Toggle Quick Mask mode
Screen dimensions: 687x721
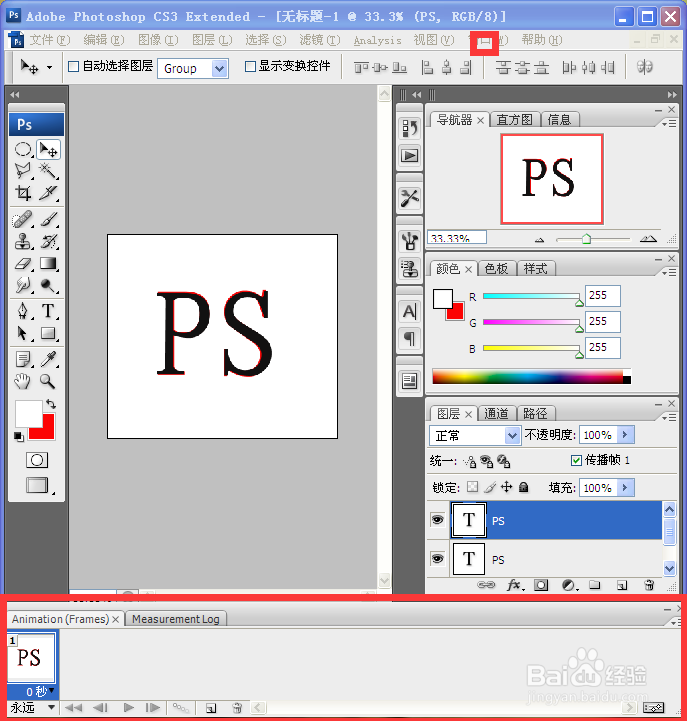(x=37, y=460)
